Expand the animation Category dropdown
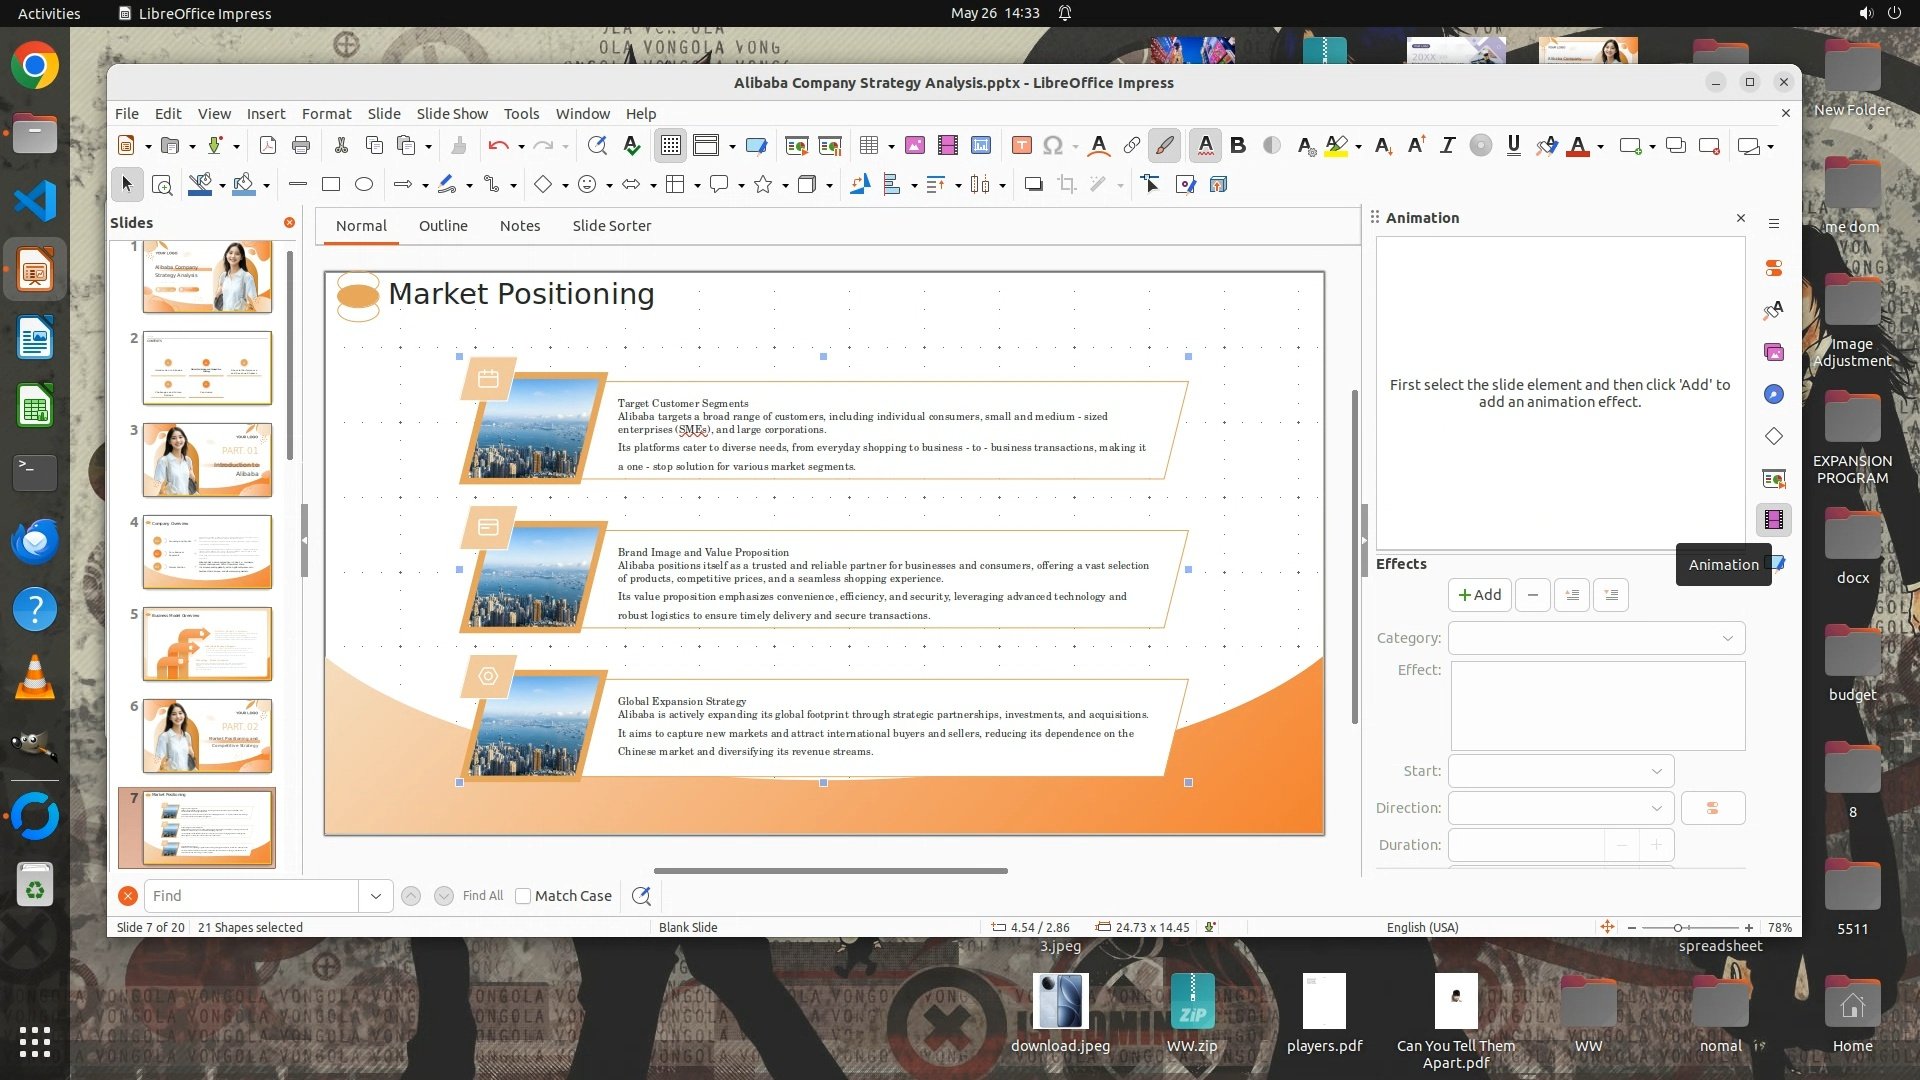 (1596, 638)
